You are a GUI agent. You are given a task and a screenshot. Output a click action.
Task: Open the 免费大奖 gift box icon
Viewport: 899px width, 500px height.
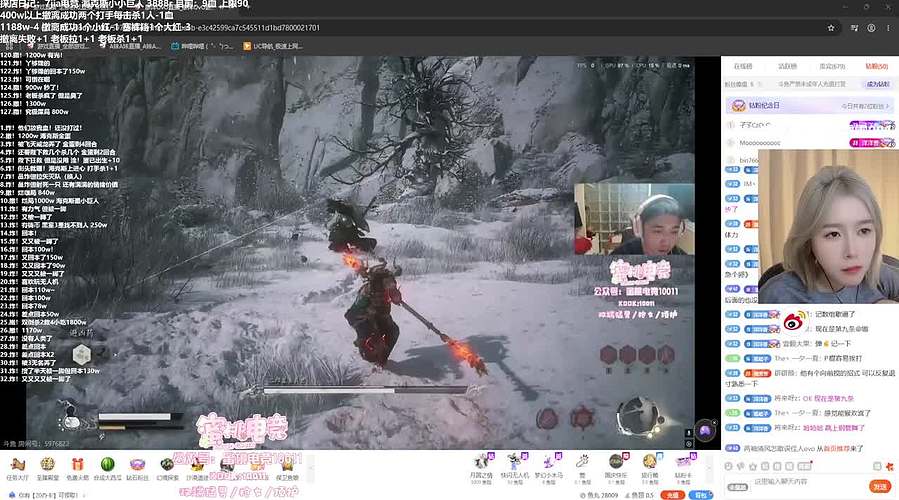77,468
